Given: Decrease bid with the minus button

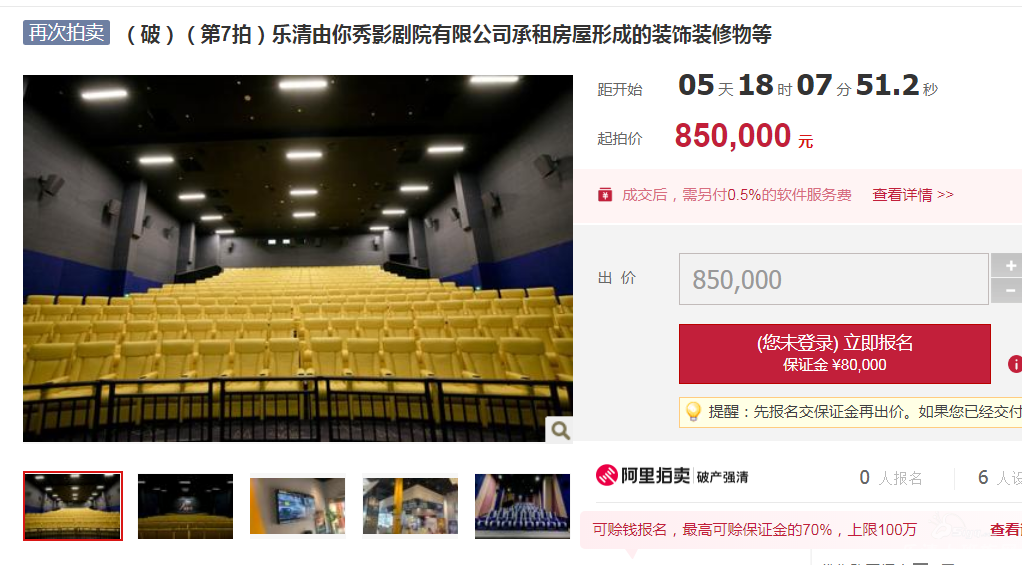Looking at the screenshot, I should tap(1008, 291).
